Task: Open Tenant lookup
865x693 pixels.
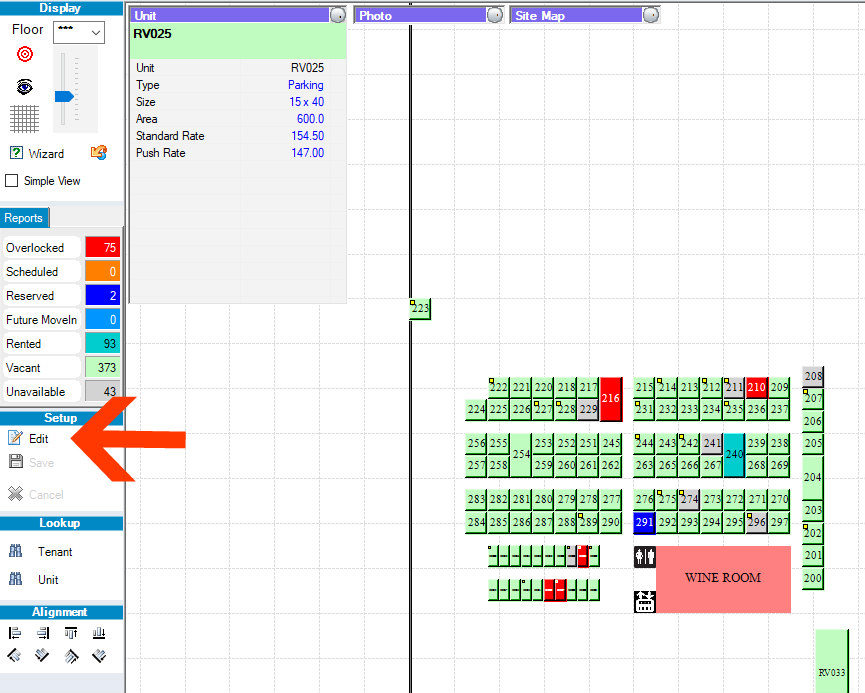Action: pyautogui.click(x=41, y=551)
